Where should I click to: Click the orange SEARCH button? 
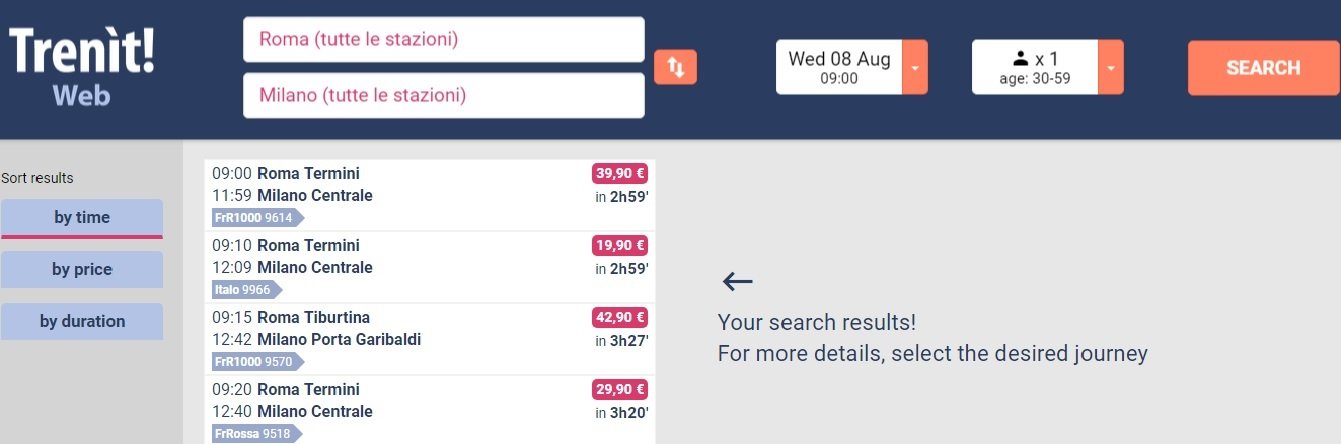pos(1263,68)
